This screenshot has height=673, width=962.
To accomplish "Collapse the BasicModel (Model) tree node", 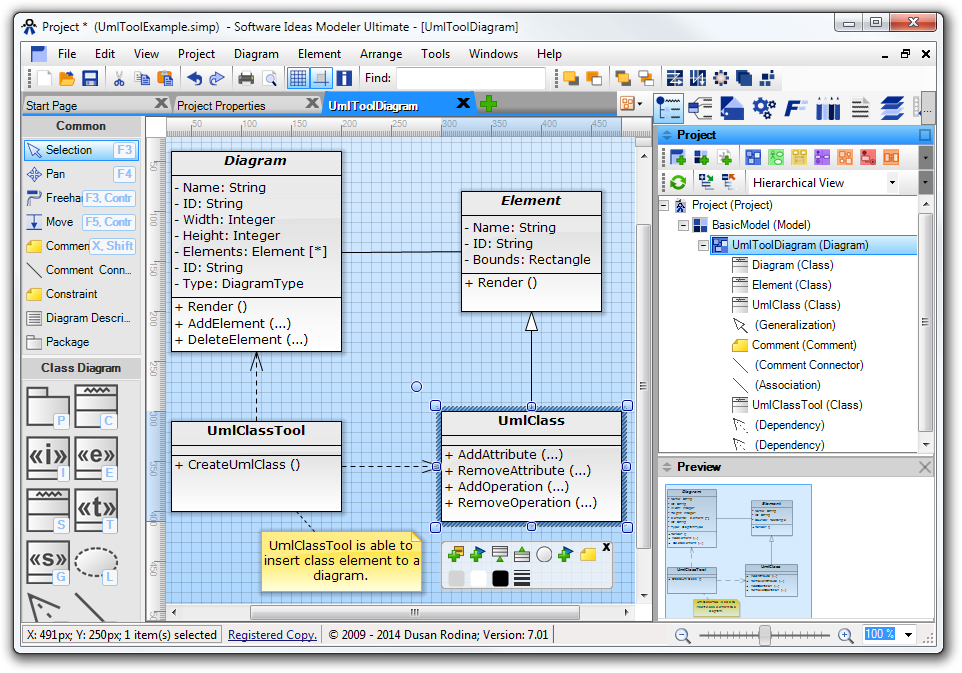I will 683,225.
